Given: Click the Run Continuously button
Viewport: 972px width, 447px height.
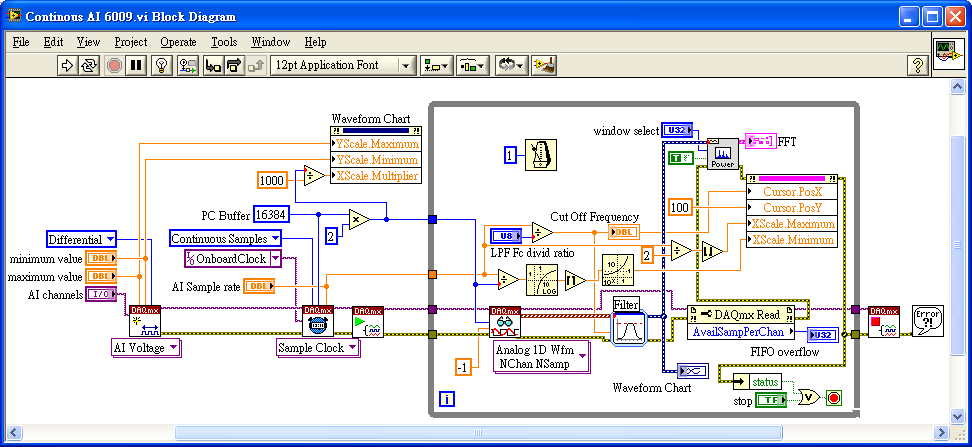Looking at the screenshot, I should pos(89,65).
